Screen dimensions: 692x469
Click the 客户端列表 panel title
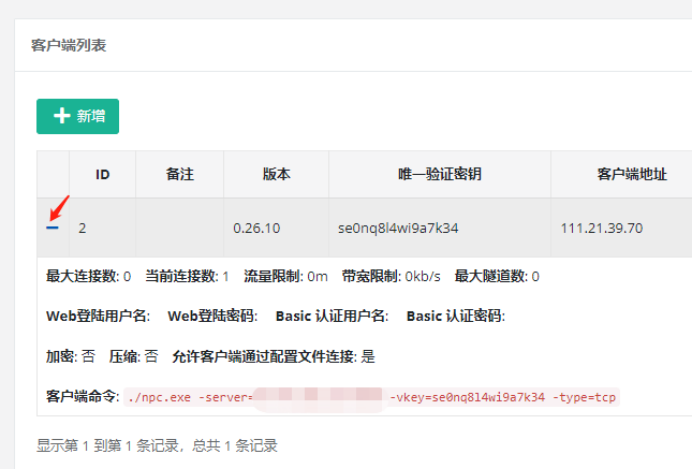pos(68,45)
